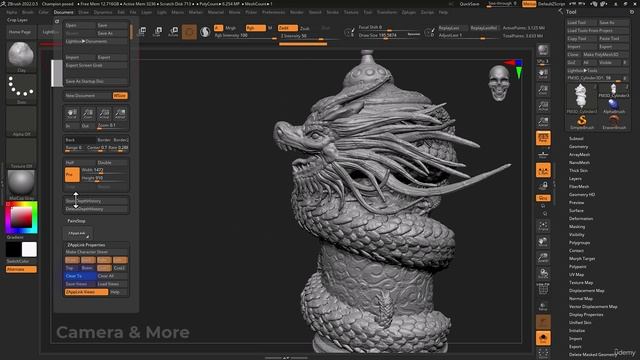This screenshot has width=640, height=360.
Task: Toggle the WSize button beside New Document
Action: 120,96
